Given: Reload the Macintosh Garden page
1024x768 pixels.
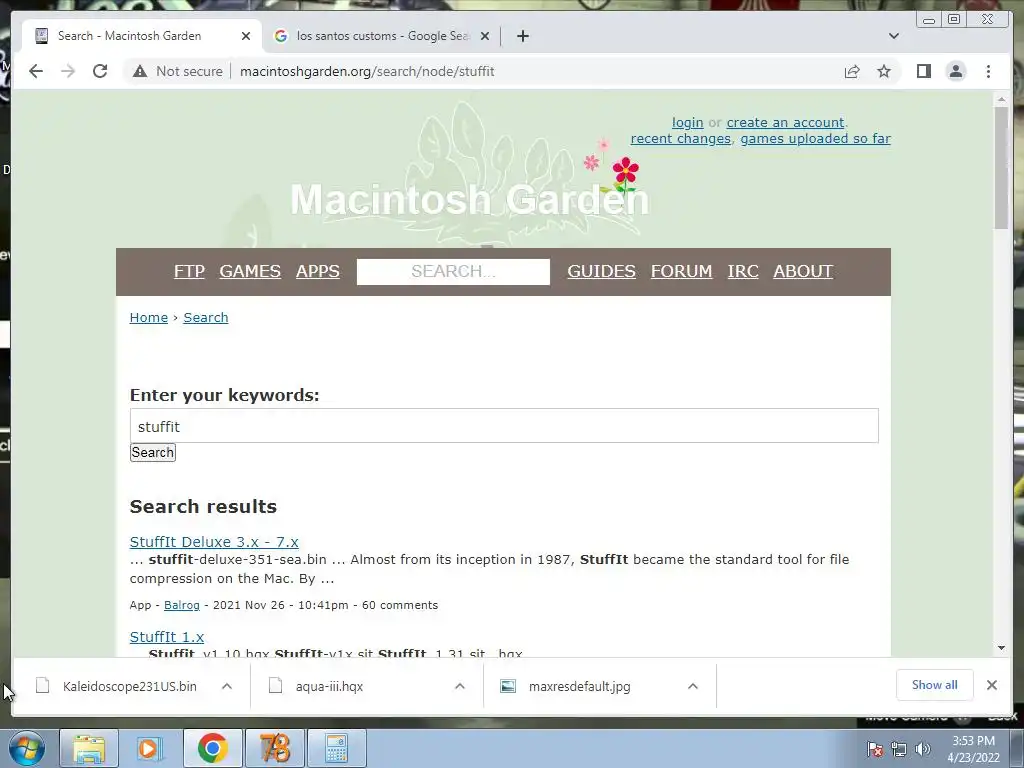Looking at the screenshot, I should pyautogui.click(x=100, y=71).
